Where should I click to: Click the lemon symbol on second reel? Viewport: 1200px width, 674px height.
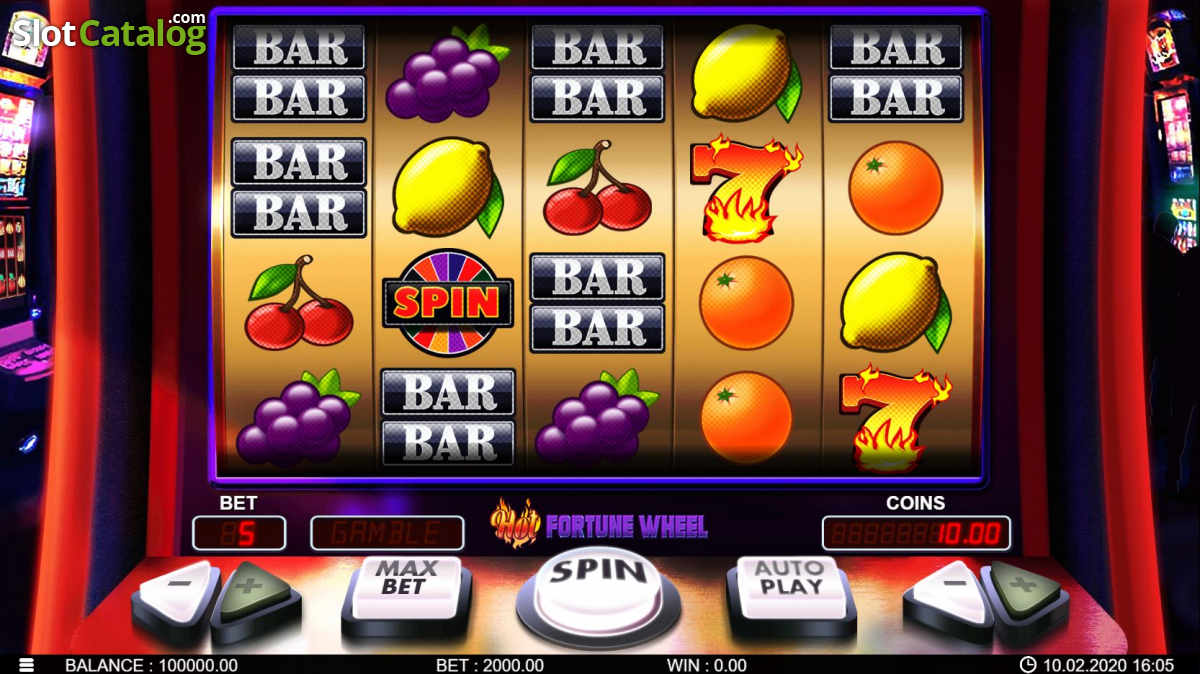point(448,187)
